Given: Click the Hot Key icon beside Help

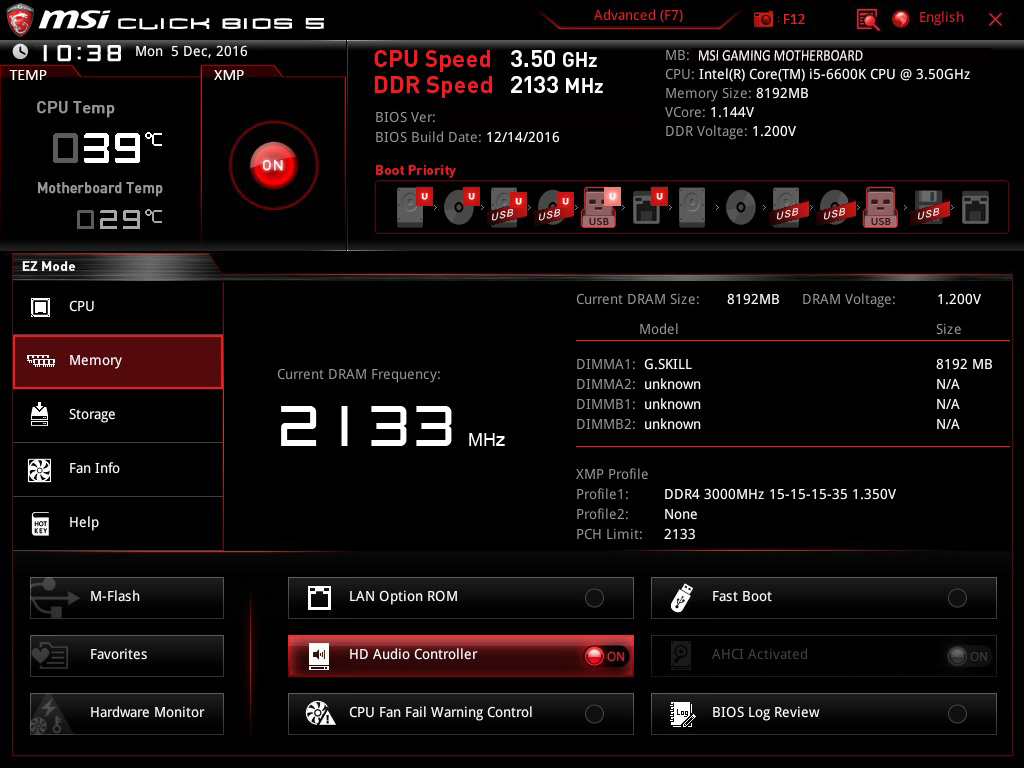Looking at the screenshot, I should (x=40, y=523).
